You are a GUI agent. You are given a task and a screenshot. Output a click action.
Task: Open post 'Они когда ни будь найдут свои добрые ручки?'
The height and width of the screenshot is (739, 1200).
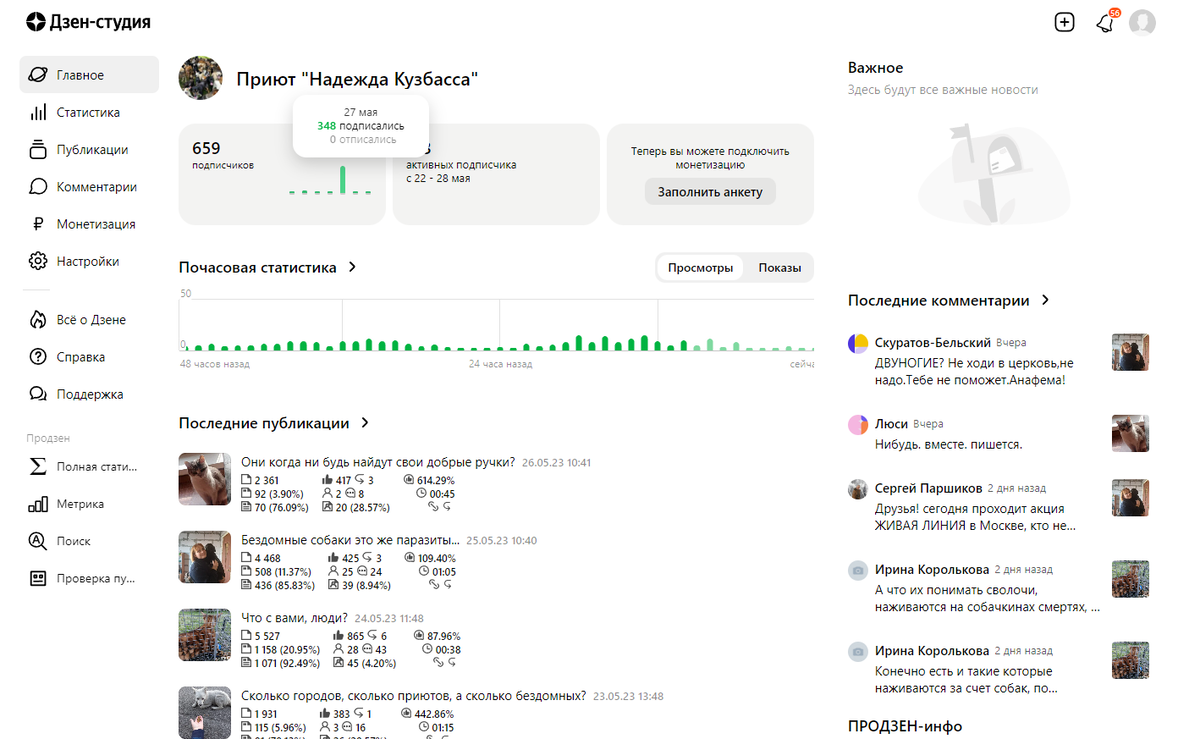point(378,462)
